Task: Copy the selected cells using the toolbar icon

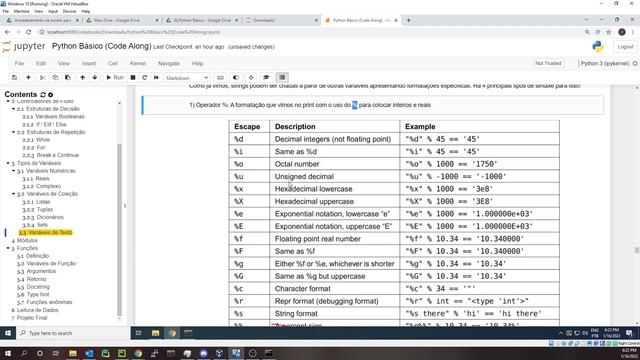Action: click(55, 78)
